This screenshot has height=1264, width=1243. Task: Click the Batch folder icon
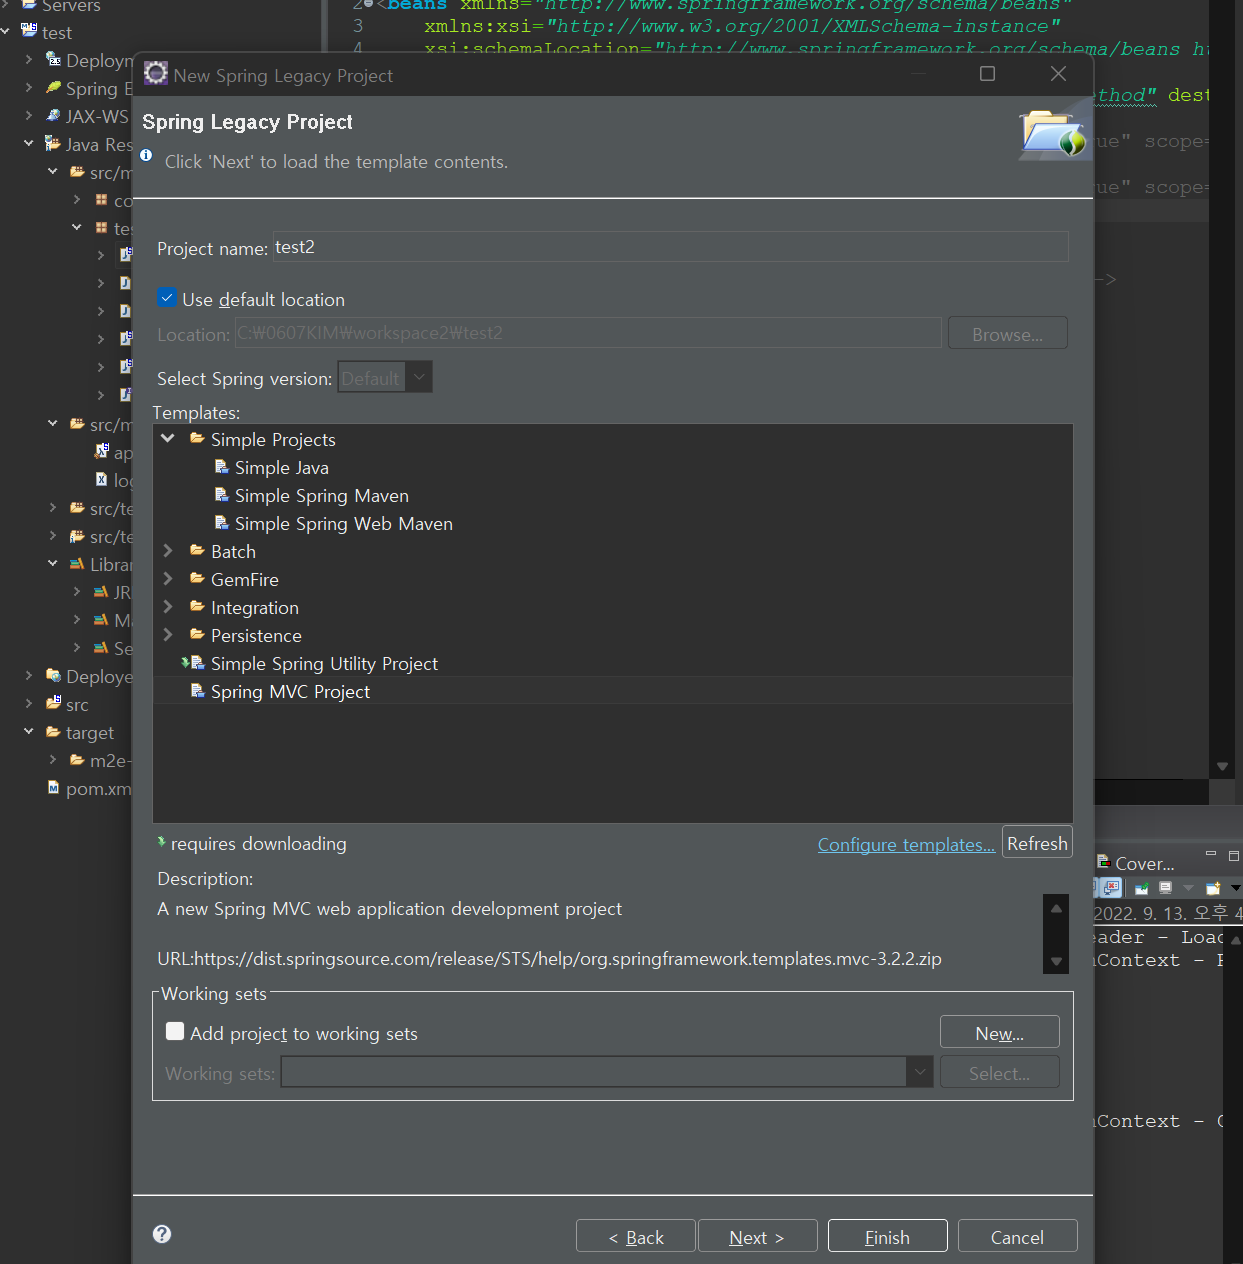coord(198,551)
